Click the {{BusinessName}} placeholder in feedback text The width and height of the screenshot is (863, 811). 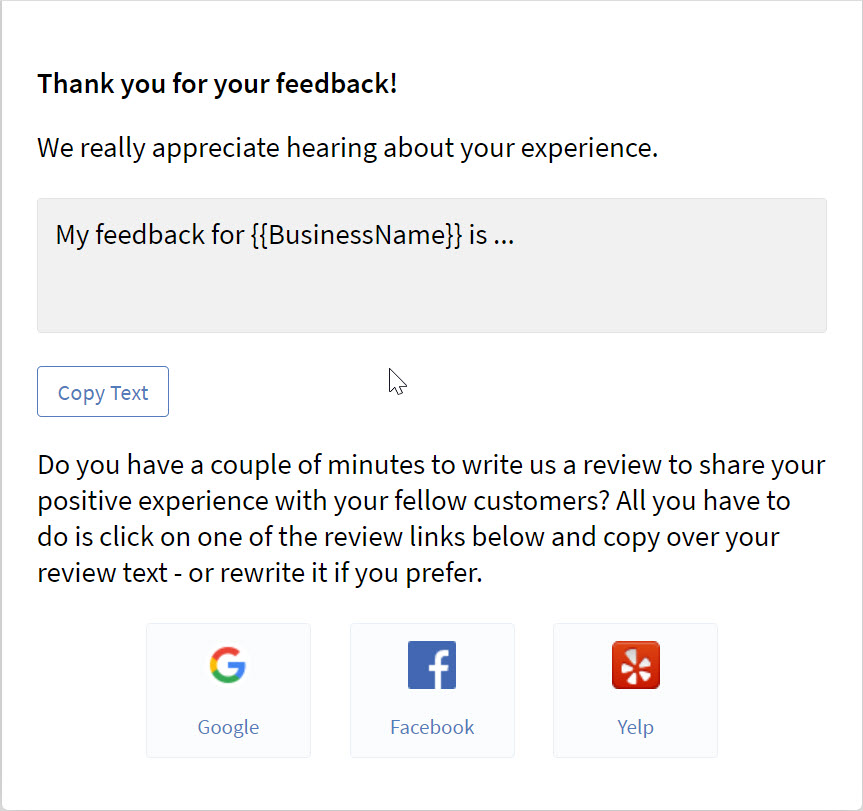(357, 235)
